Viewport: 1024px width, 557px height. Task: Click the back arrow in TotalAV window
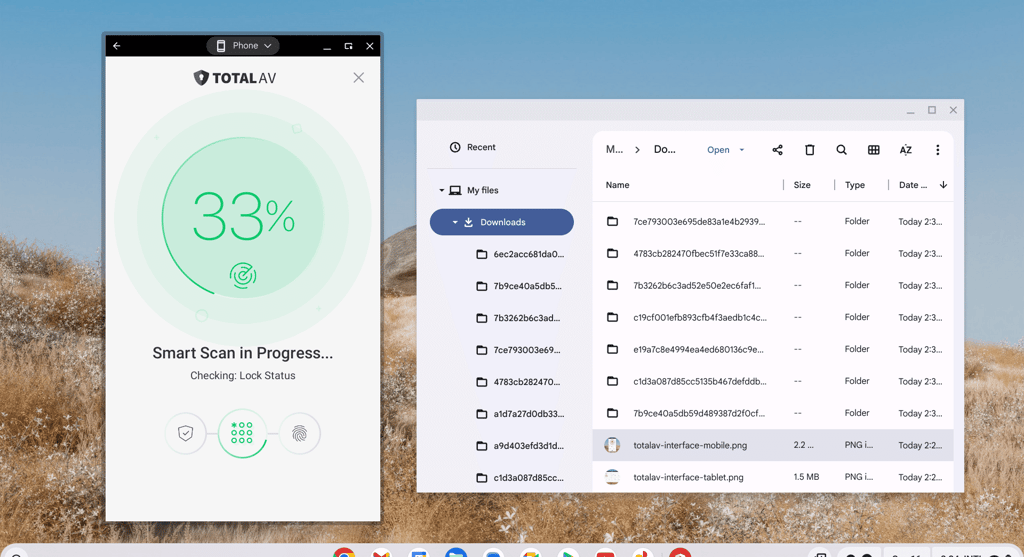coord(117,46)
